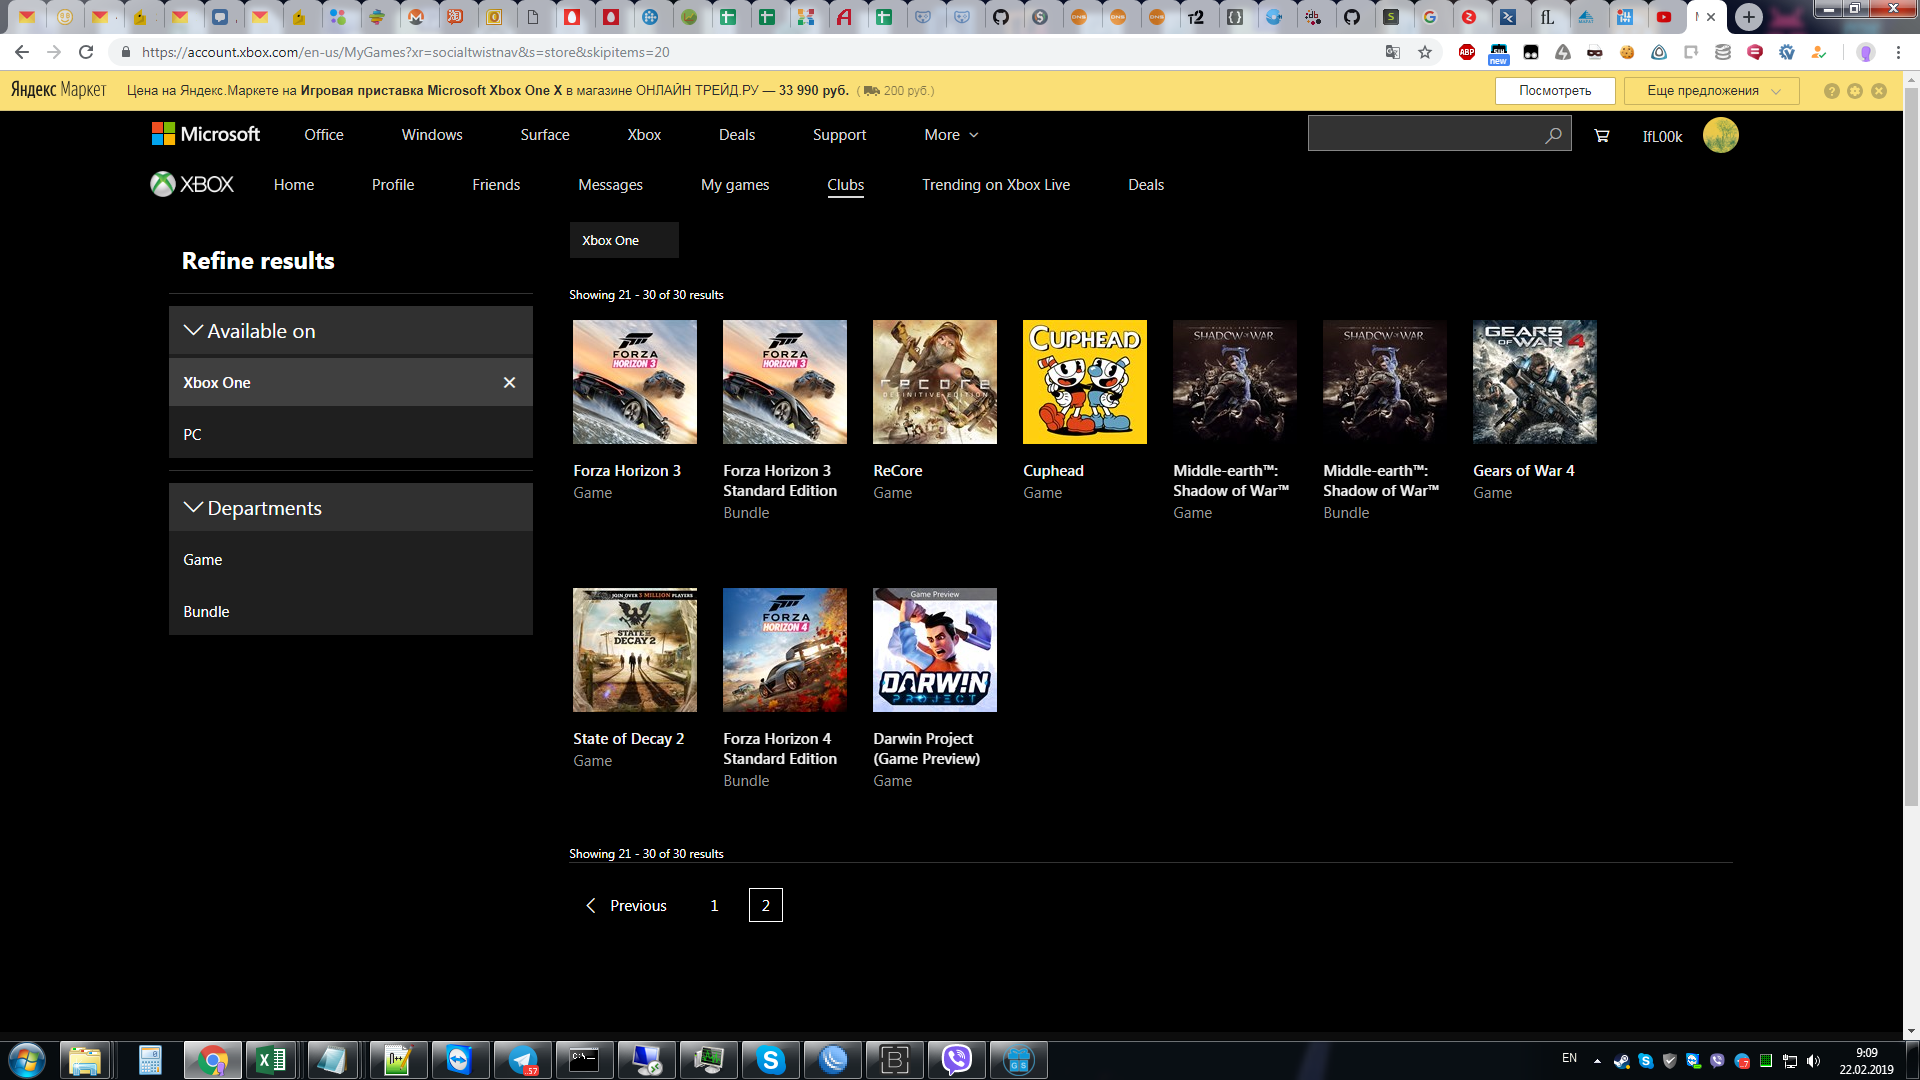Open the ReCore title link
1920x1080 pixels.
point(898,471)
